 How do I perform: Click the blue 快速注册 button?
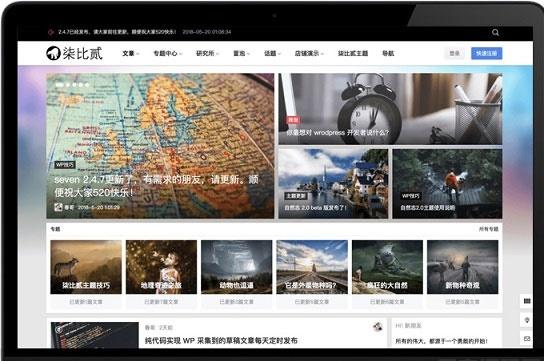click(x=486, y=53)
